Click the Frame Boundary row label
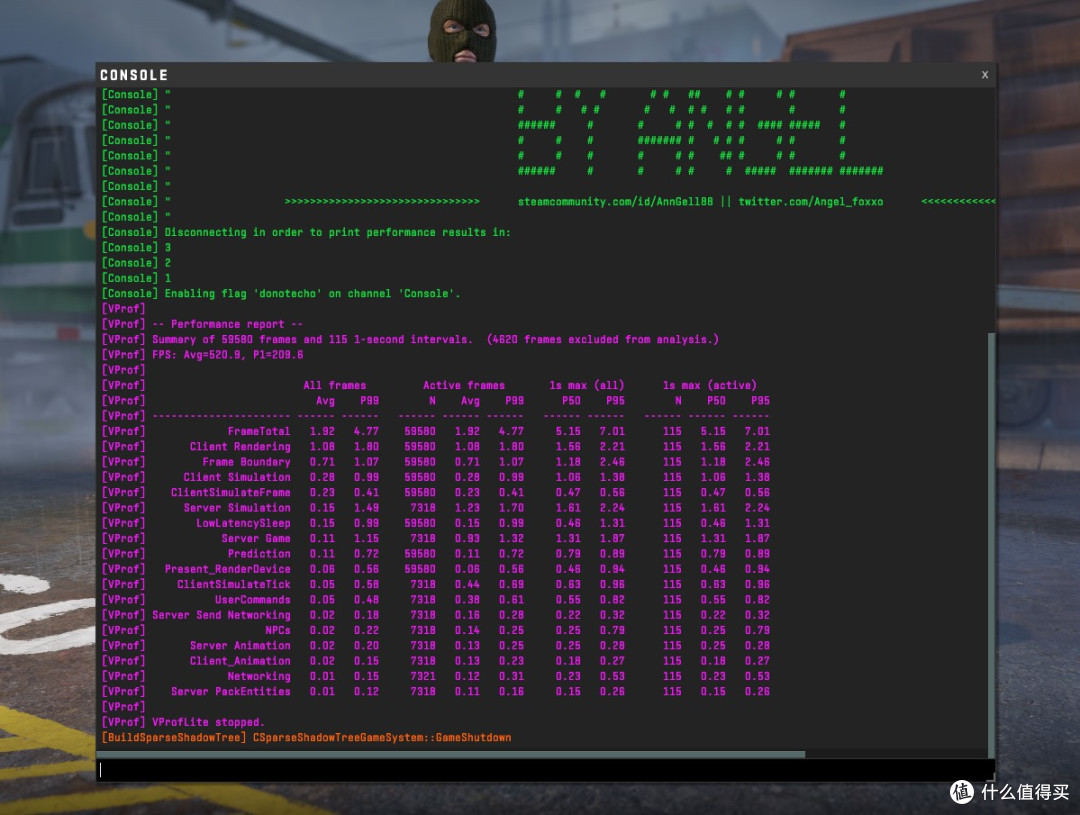Viewport: 1080px width, 815px height. pyautogui.click(x=247, y=462)
